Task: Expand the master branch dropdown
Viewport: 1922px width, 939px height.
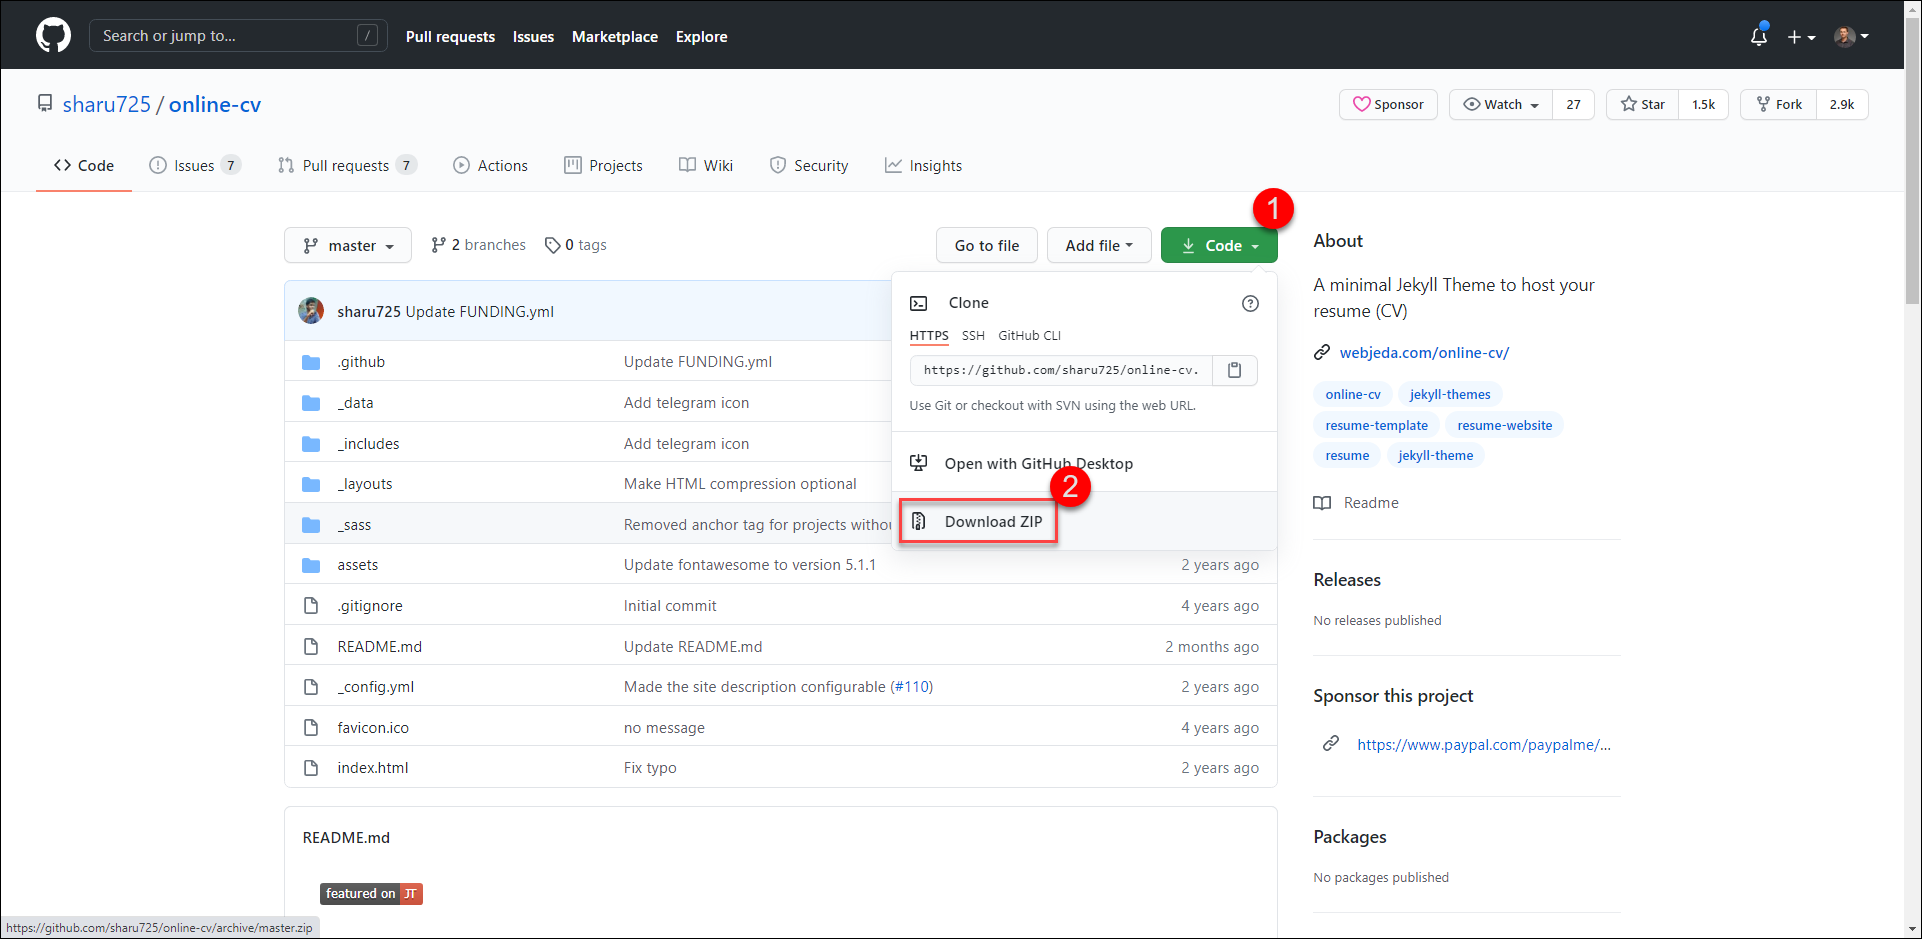Action: point(348,245)
